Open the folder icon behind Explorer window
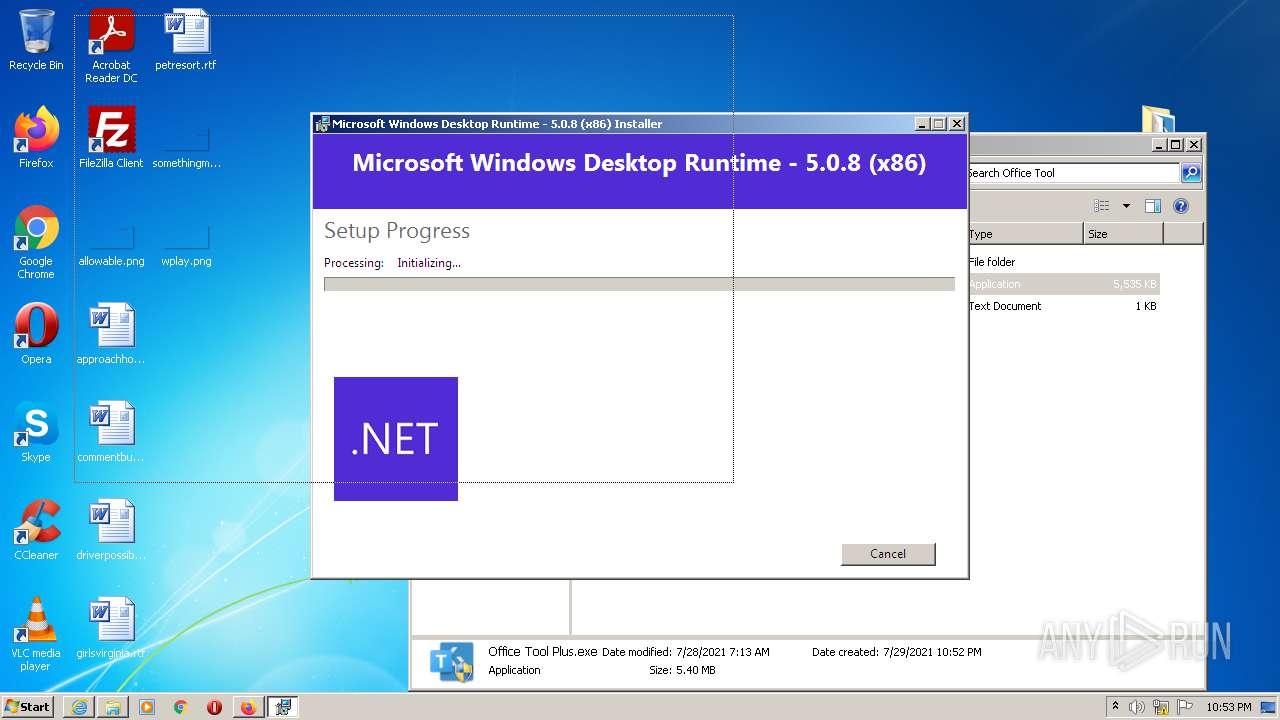This screenshot has width=1280, height=720. click(1159, 119)
